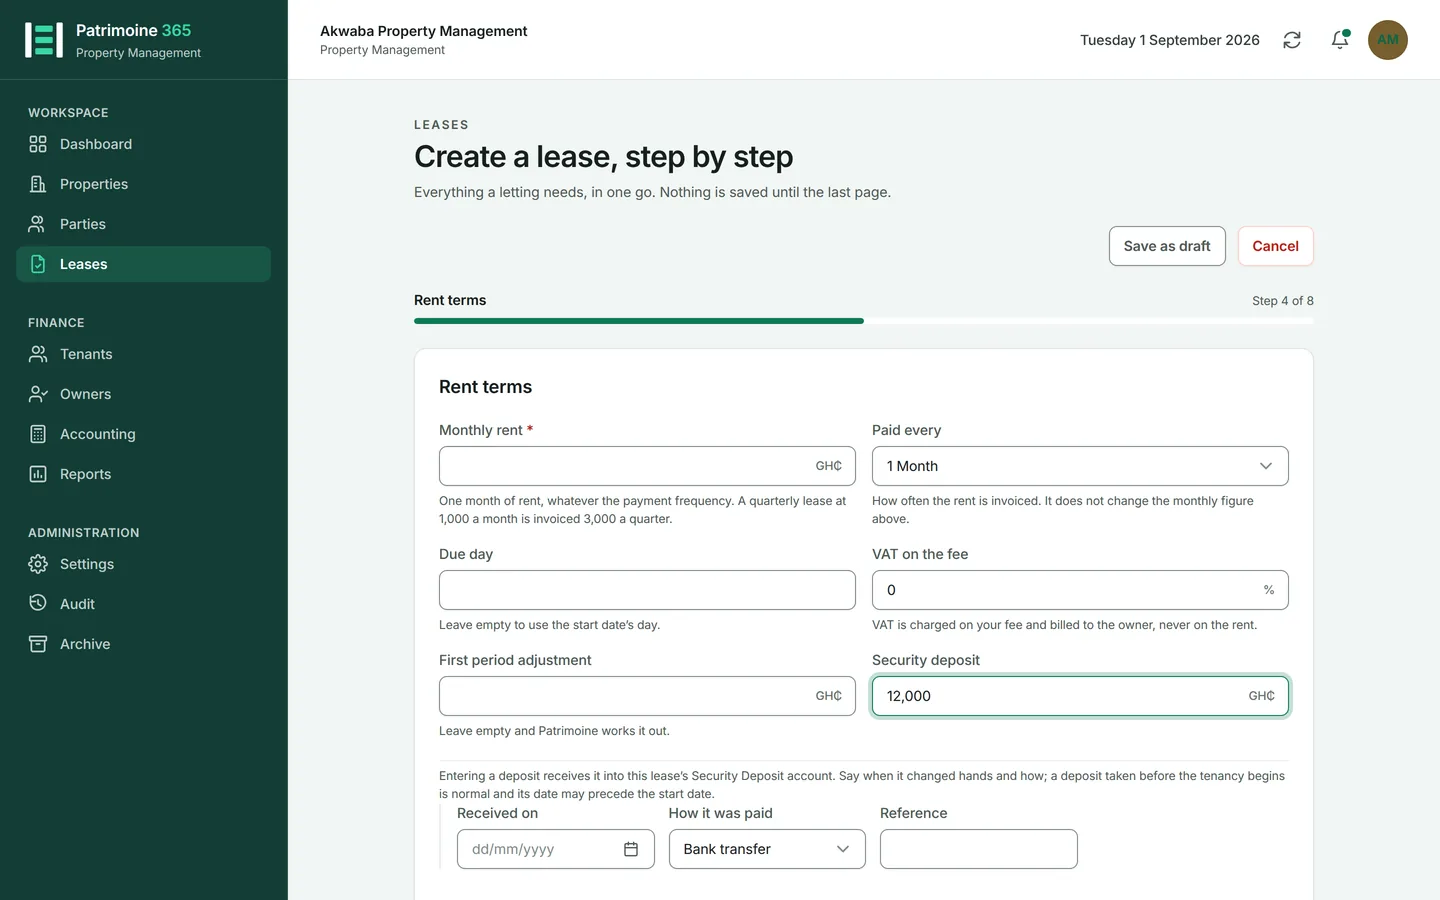Viewport: 1440px width, 900px height.
Task: Click the Tenants users icon
Action: [x=38, y=354]
